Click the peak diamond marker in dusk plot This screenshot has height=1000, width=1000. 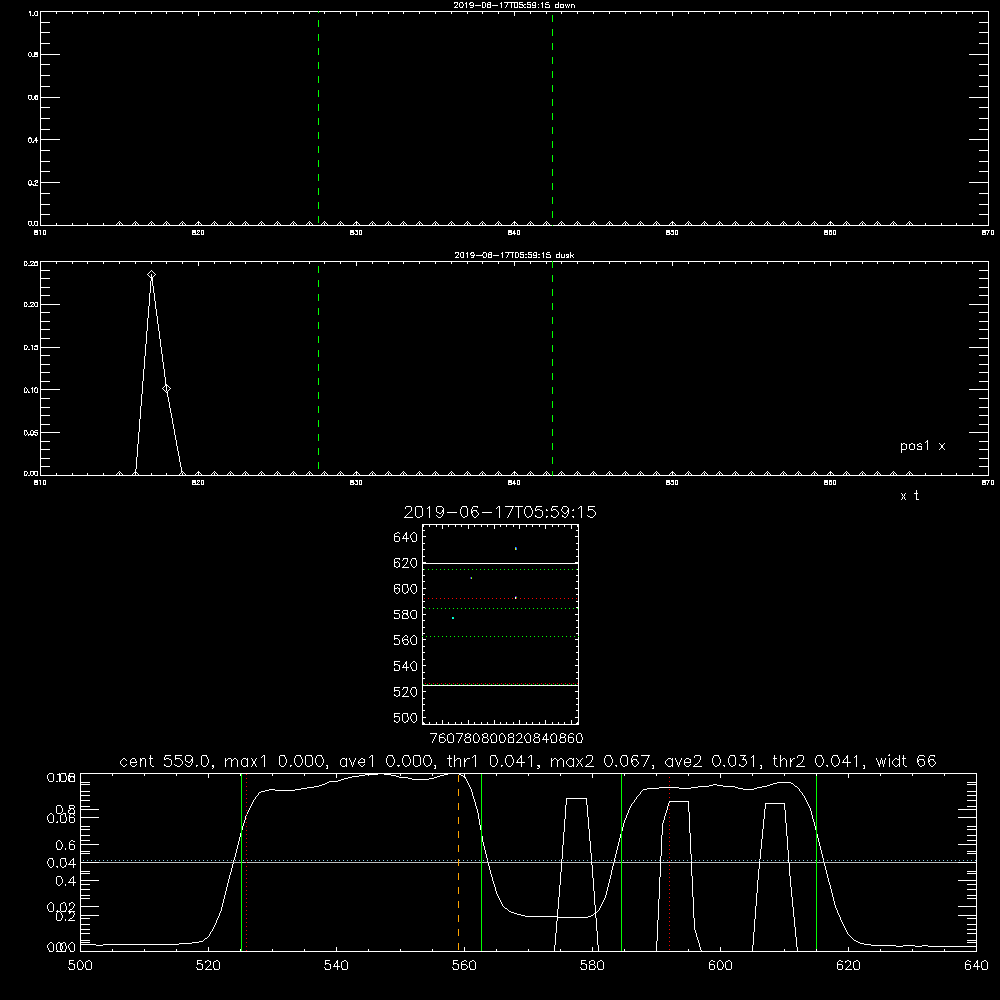[151, 275]
